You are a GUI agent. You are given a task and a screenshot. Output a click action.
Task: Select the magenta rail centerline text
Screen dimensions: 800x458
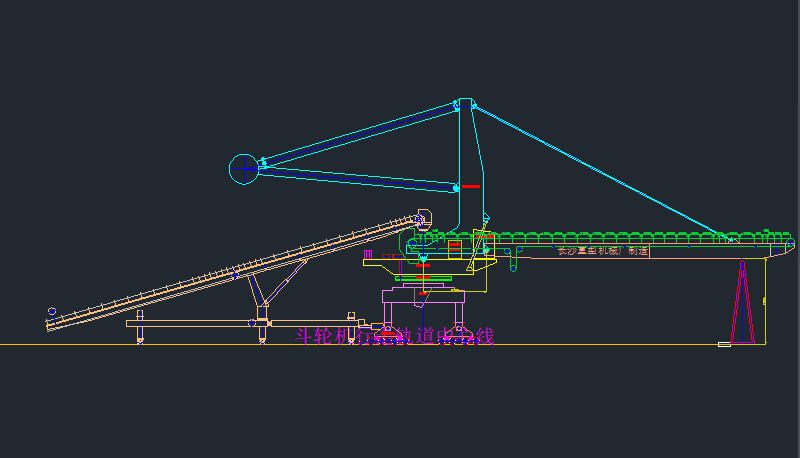[x=396, y=336]
